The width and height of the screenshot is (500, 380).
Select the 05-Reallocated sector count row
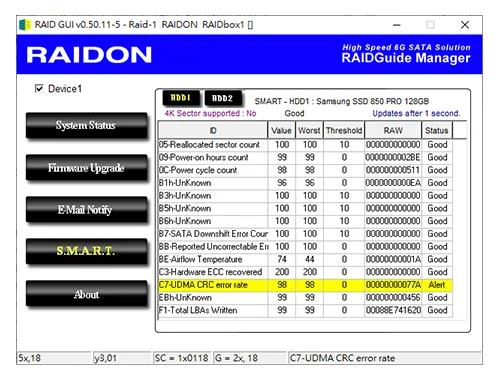pos(305,145)
